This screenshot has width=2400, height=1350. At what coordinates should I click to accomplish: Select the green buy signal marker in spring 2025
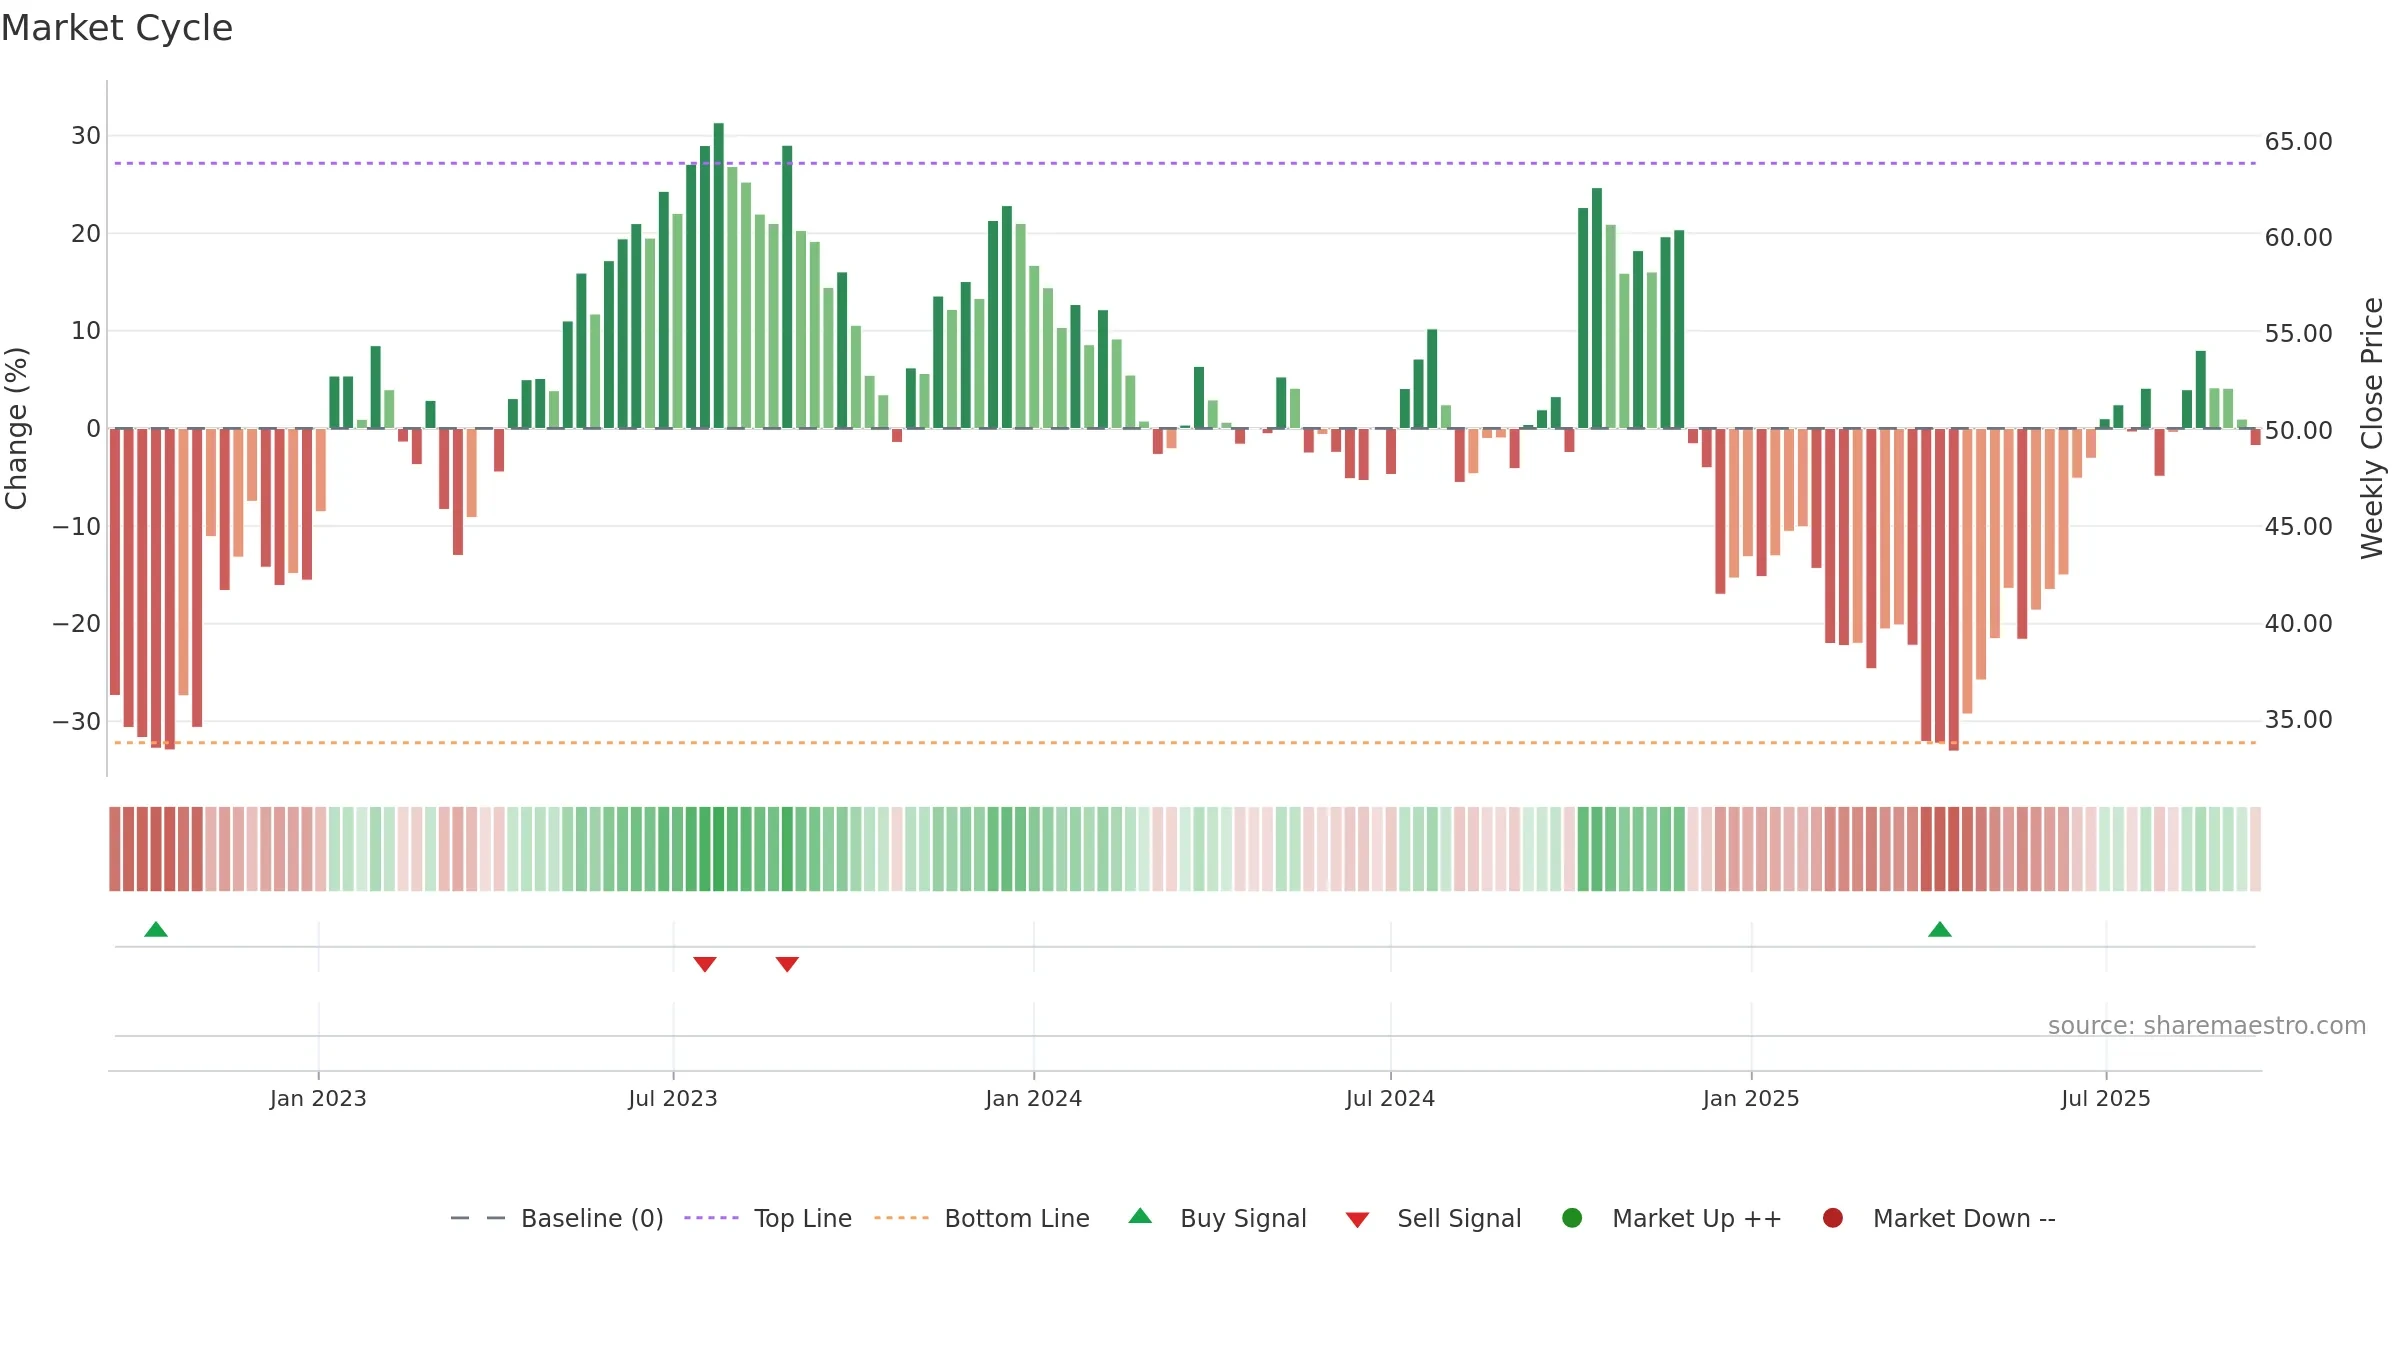(1940, 929)
